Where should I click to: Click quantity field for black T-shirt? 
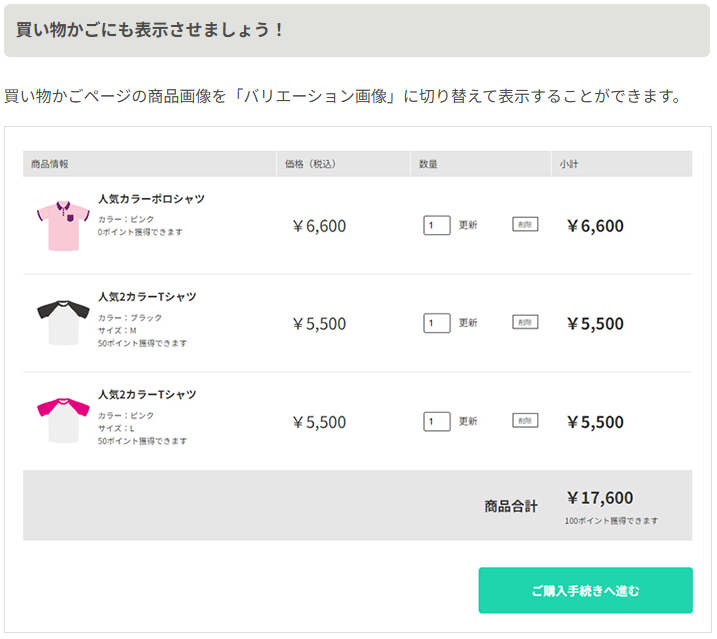coord(436,323)
